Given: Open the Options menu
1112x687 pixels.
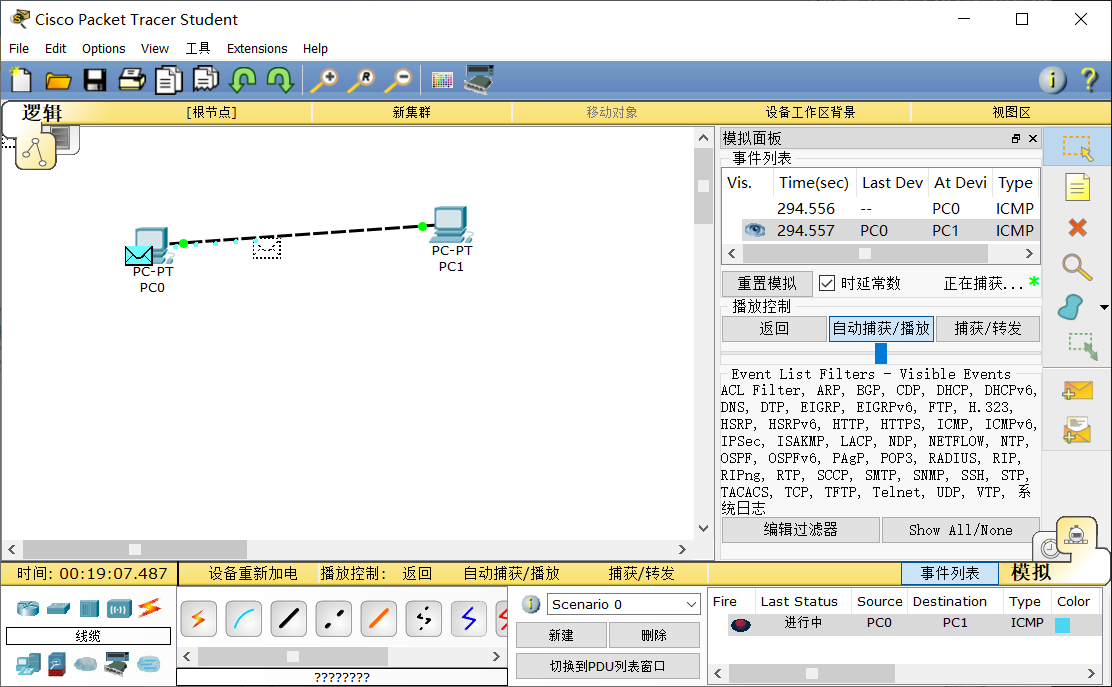Looking at the screenshot, I should 104,48.
